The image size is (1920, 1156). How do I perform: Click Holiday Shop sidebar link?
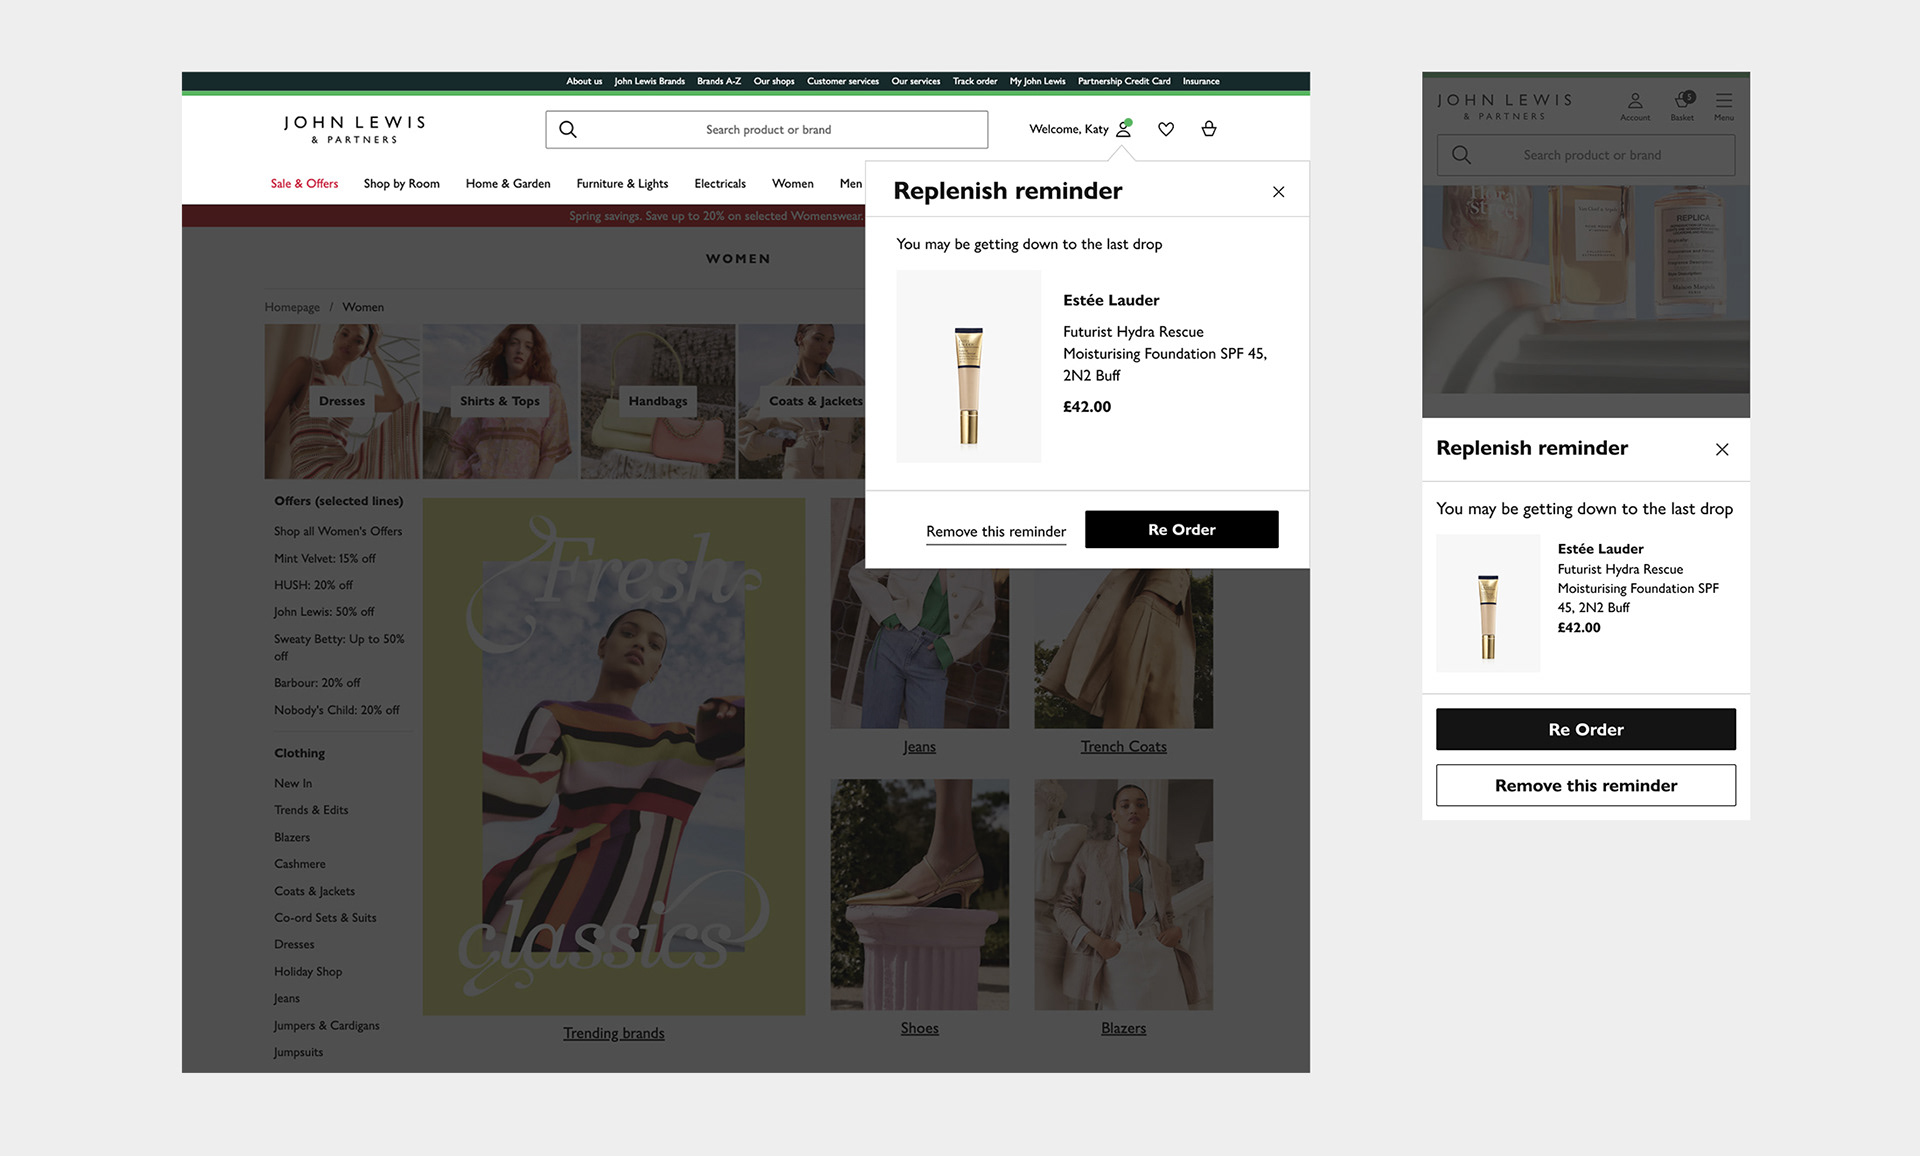point(308,972)
